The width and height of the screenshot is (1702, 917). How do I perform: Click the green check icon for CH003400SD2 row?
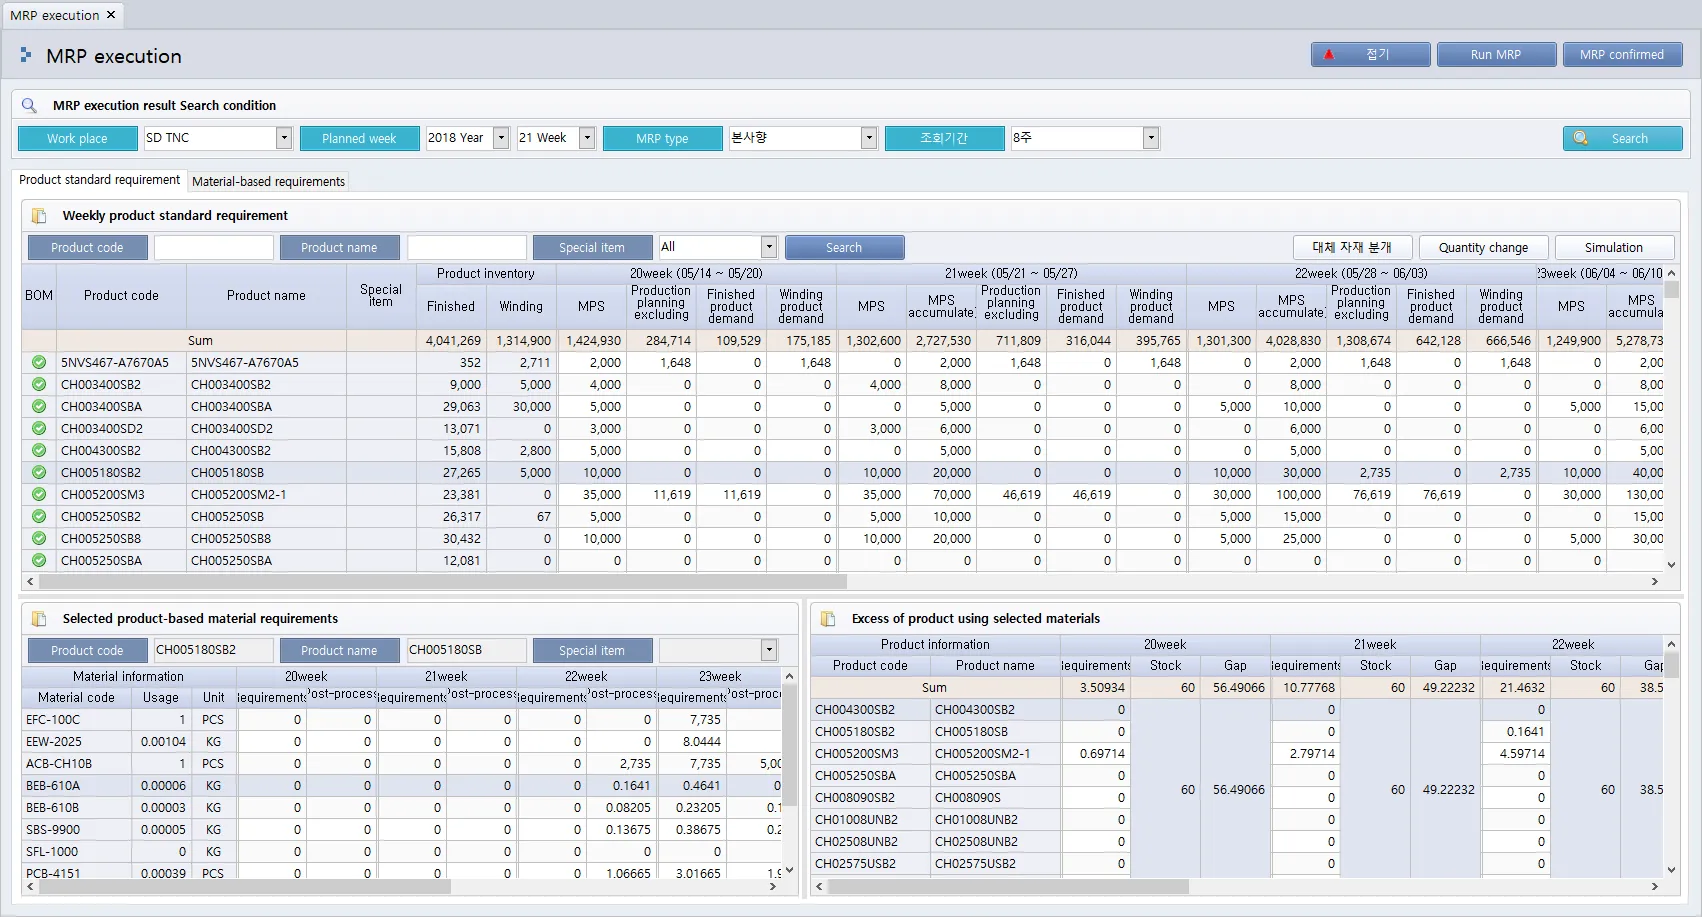pyautogui.click(x=39, y=428)
